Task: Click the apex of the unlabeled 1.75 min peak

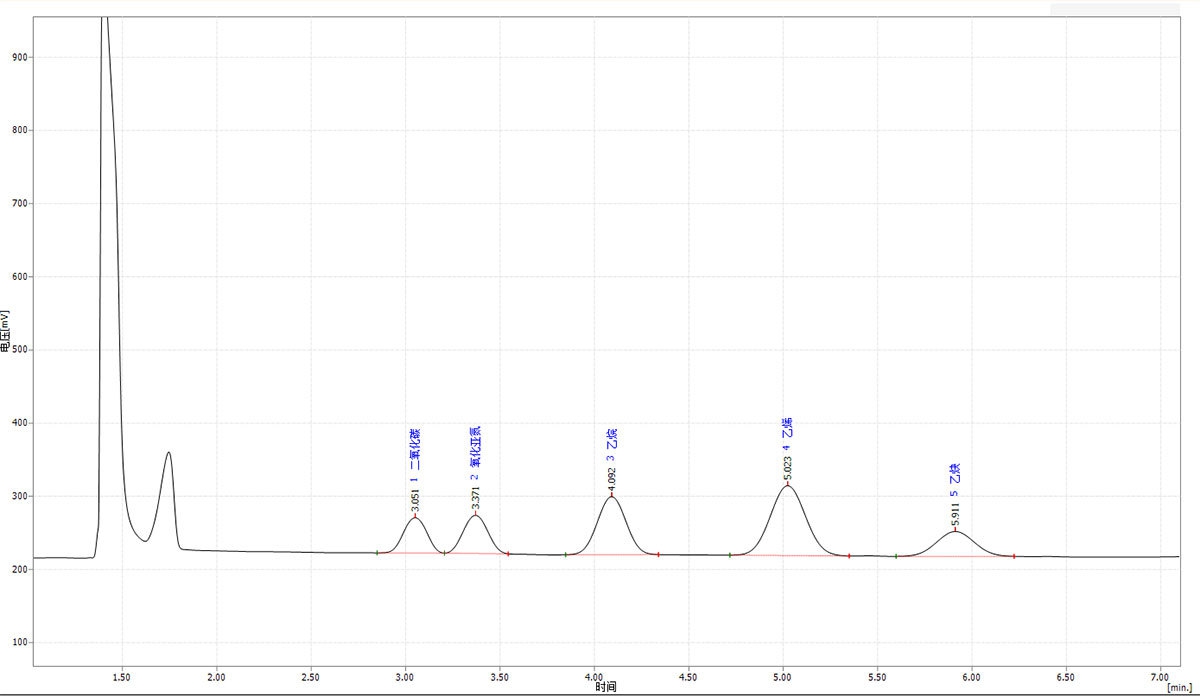Action: tap(168, 453)
